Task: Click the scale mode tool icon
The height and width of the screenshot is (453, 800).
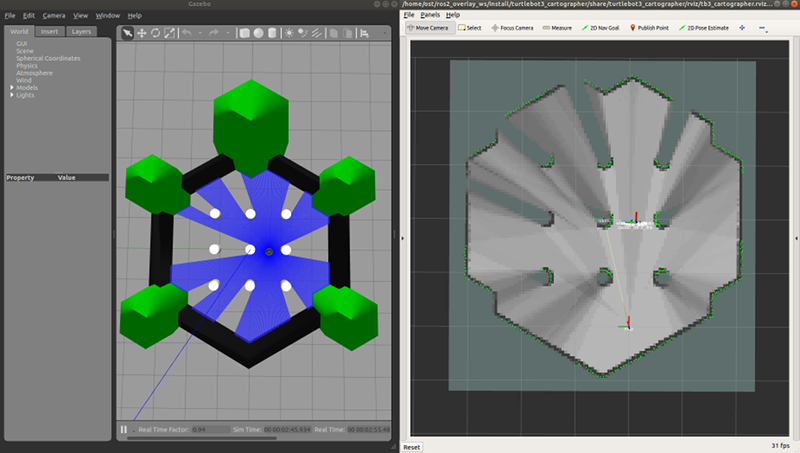Action: [168, 33]
